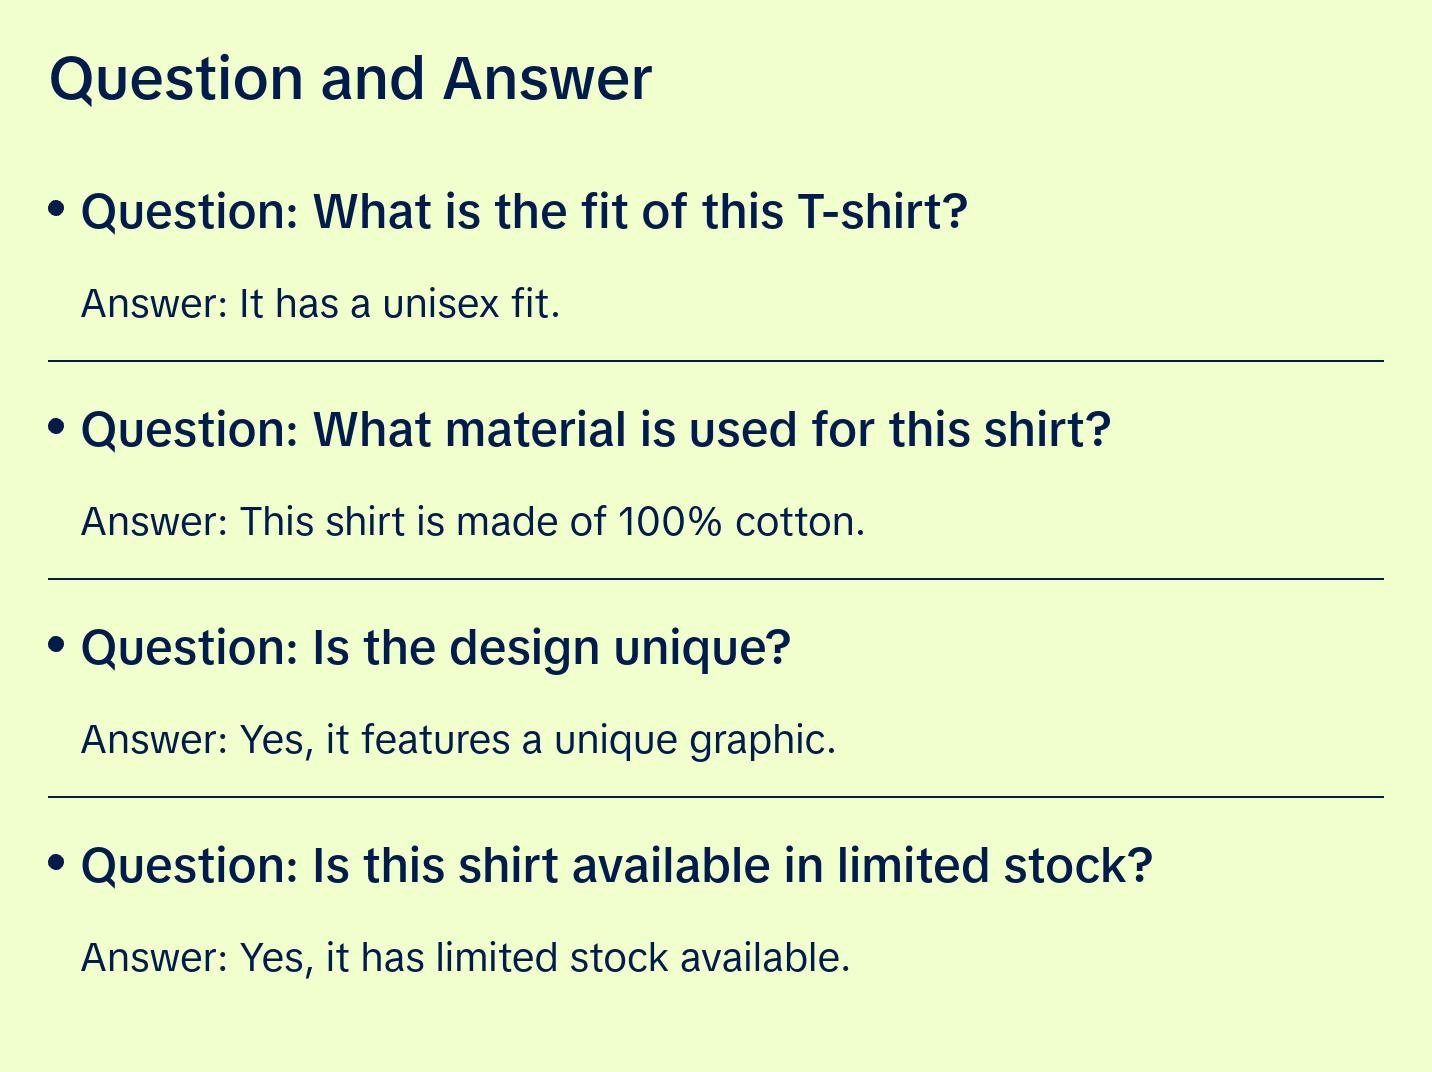The image size is (1432, 1072).
Task: Click the answer about unisex fit
Action: click(x=320, y=304)
